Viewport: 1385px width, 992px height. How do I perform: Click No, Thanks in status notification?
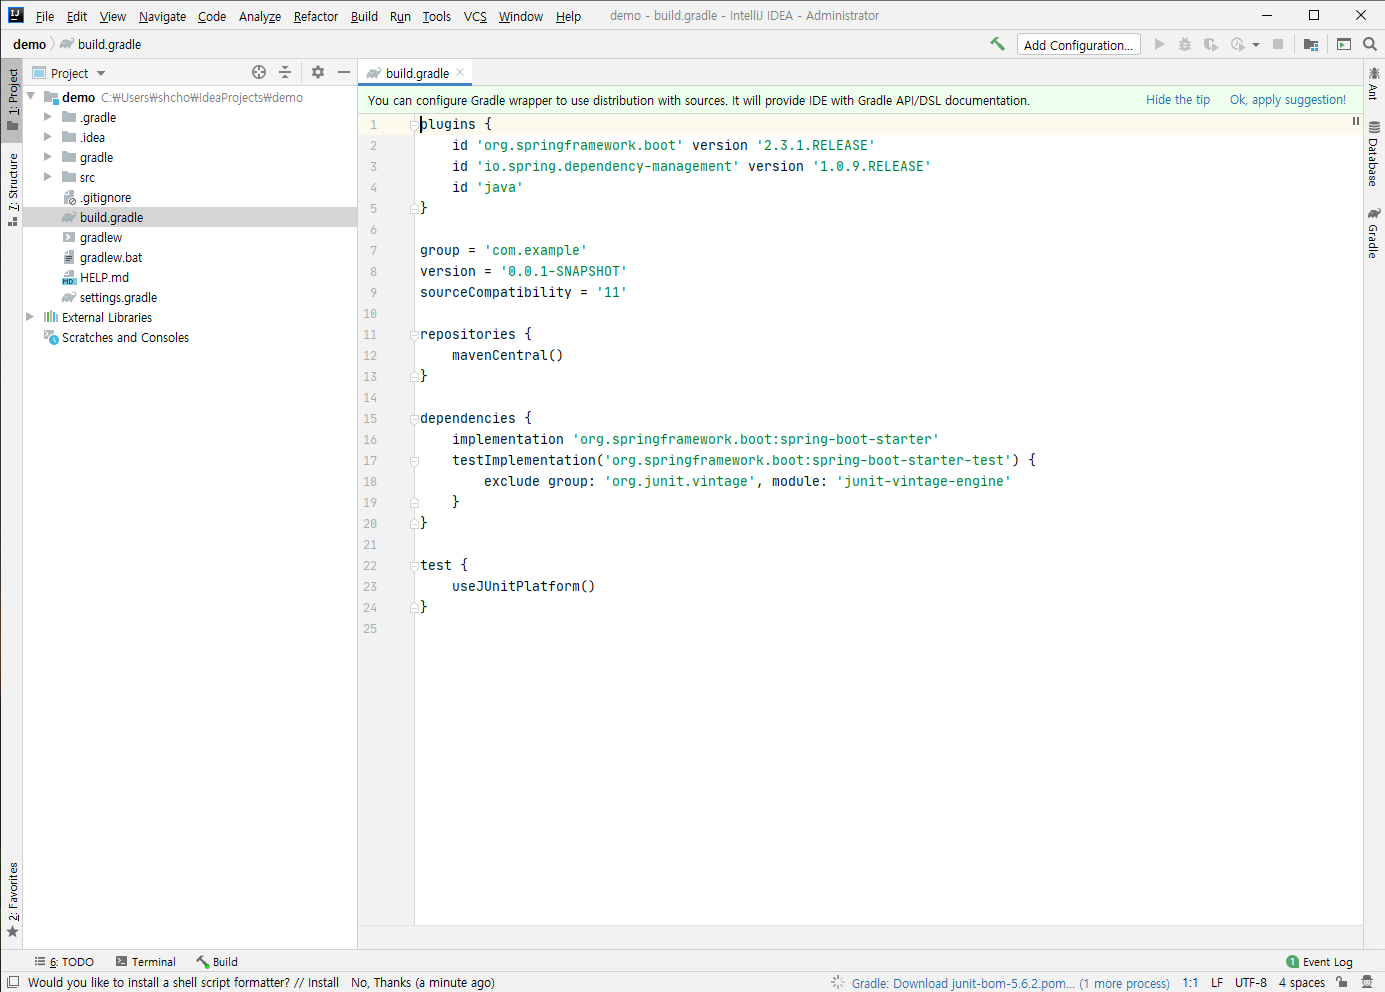point(381,983)
